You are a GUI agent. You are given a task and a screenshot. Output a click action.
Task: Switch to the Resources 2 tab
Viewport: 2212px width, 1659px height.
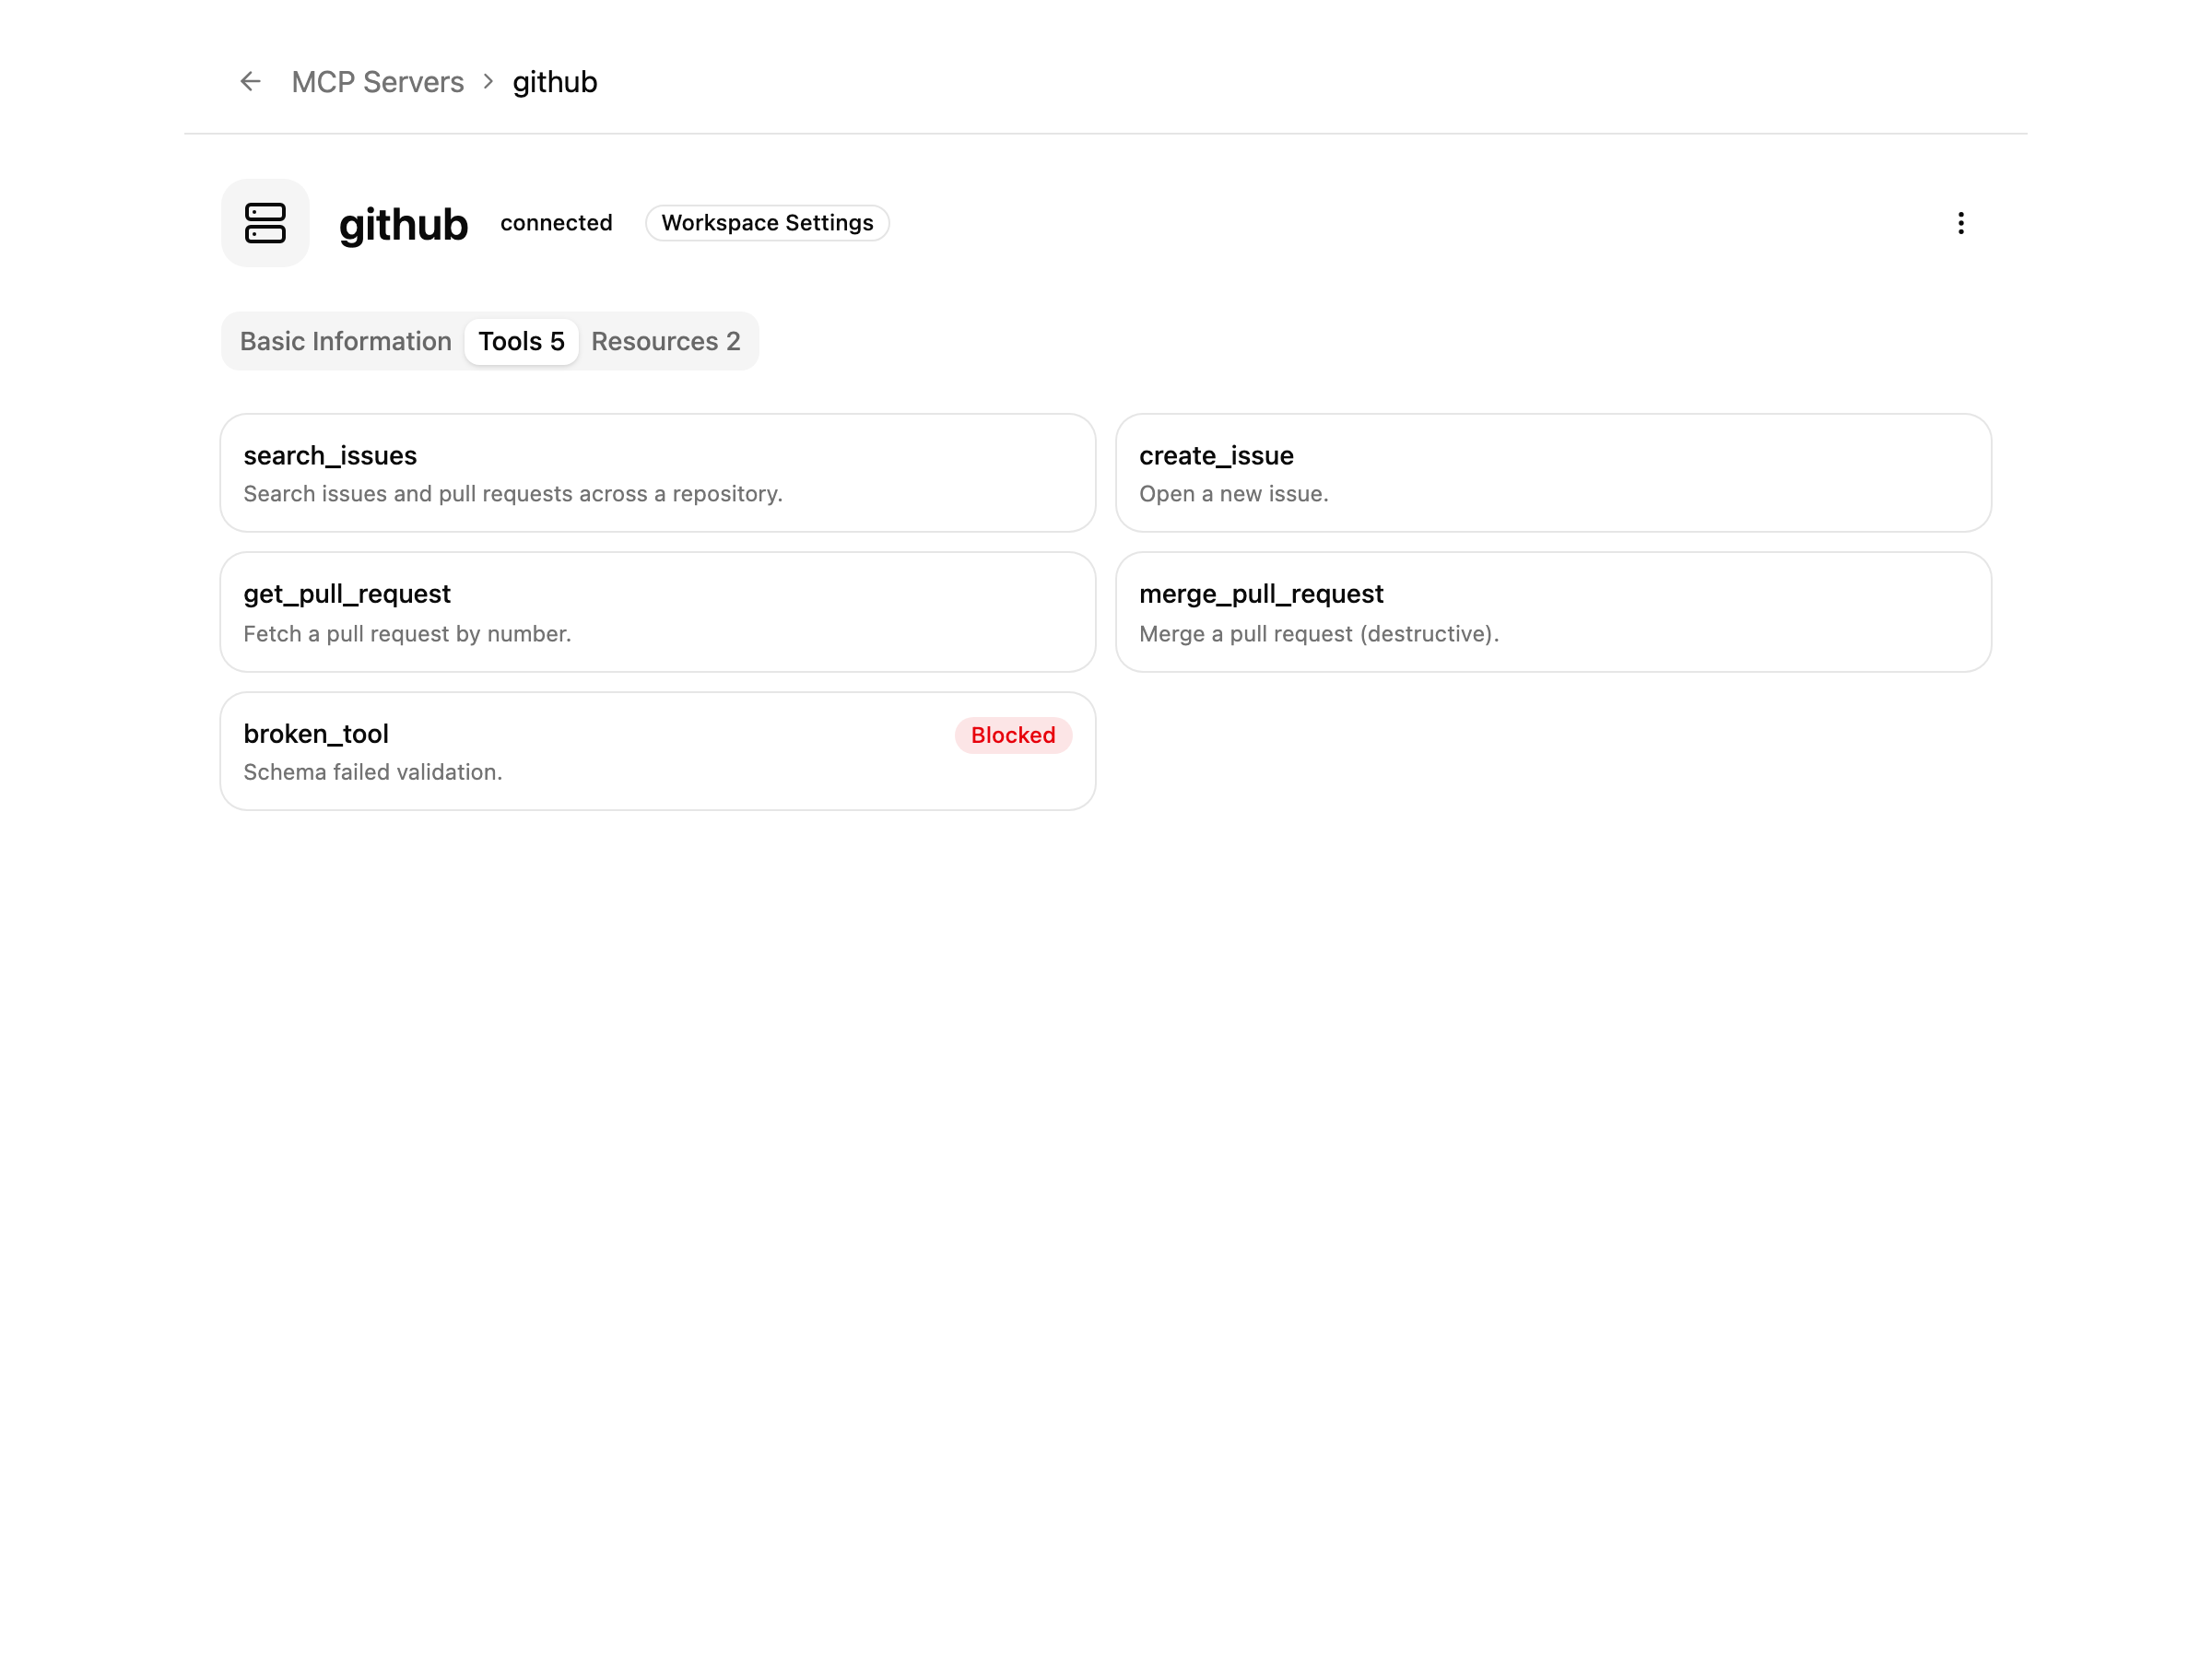point(665,341)
